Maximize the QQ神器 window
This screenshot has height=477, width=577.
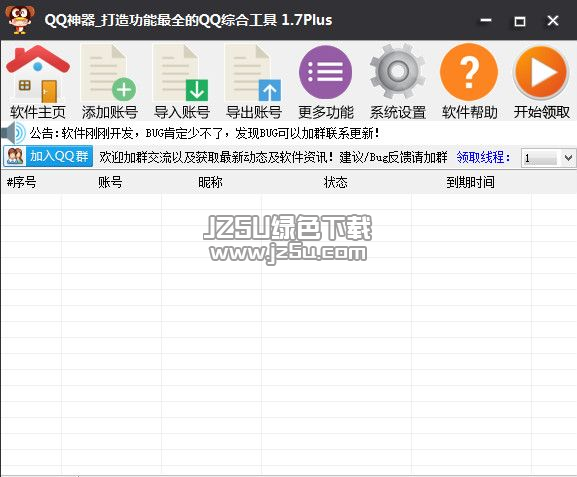pos(519,21)
